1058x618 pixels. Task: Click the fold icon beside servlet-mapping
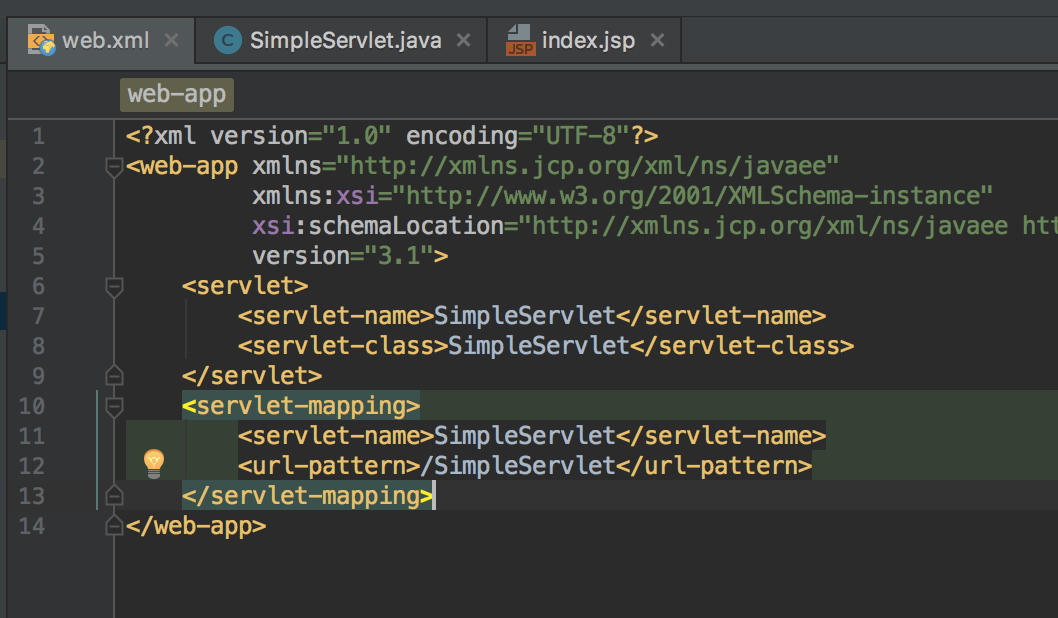pos(113,405)
